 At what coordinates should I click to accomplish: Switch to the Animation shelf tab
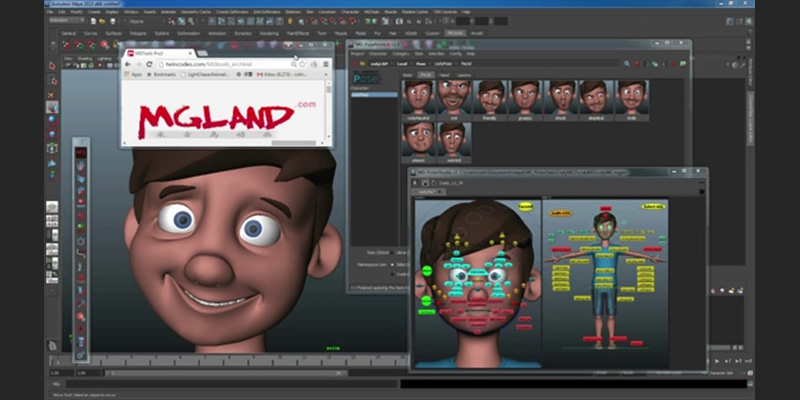tap(217, 33)
